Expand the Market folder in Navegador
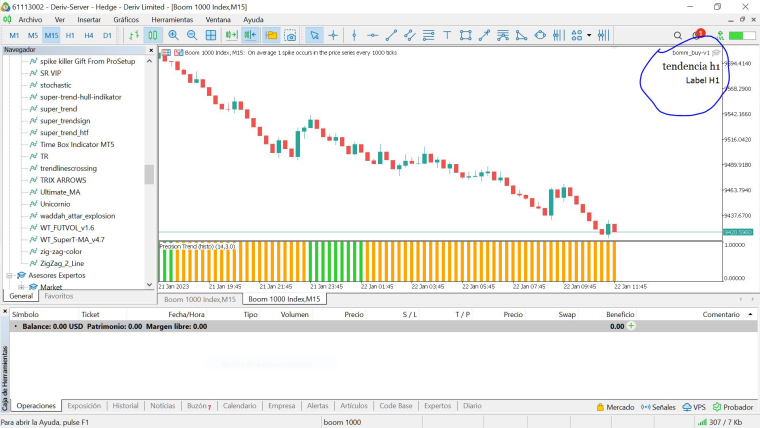The image size is (760, 428). click(x=21, y=287)
